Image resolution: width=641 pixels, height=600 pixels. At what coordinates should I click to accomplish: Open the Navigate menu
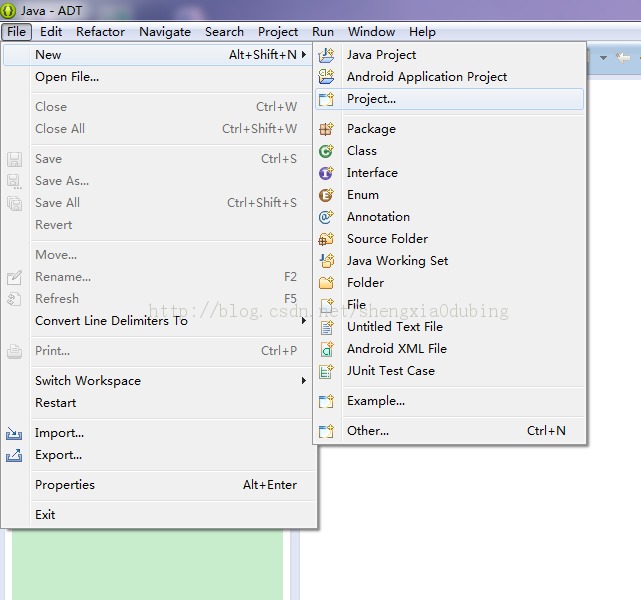(165, 32)
